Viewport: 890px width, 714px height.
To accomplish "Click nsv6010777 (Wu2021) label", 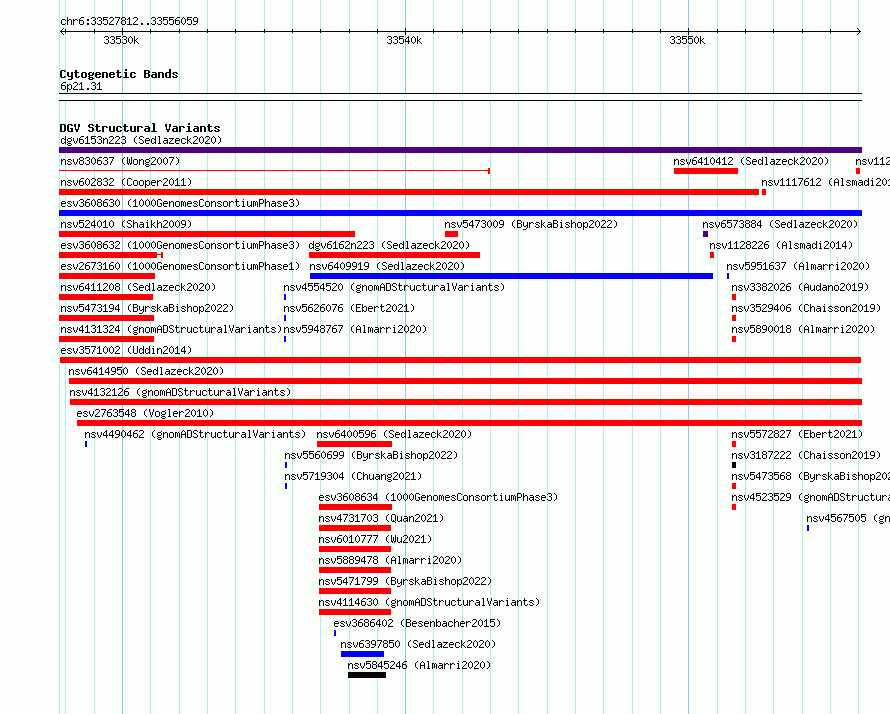I will click(375, 539).
